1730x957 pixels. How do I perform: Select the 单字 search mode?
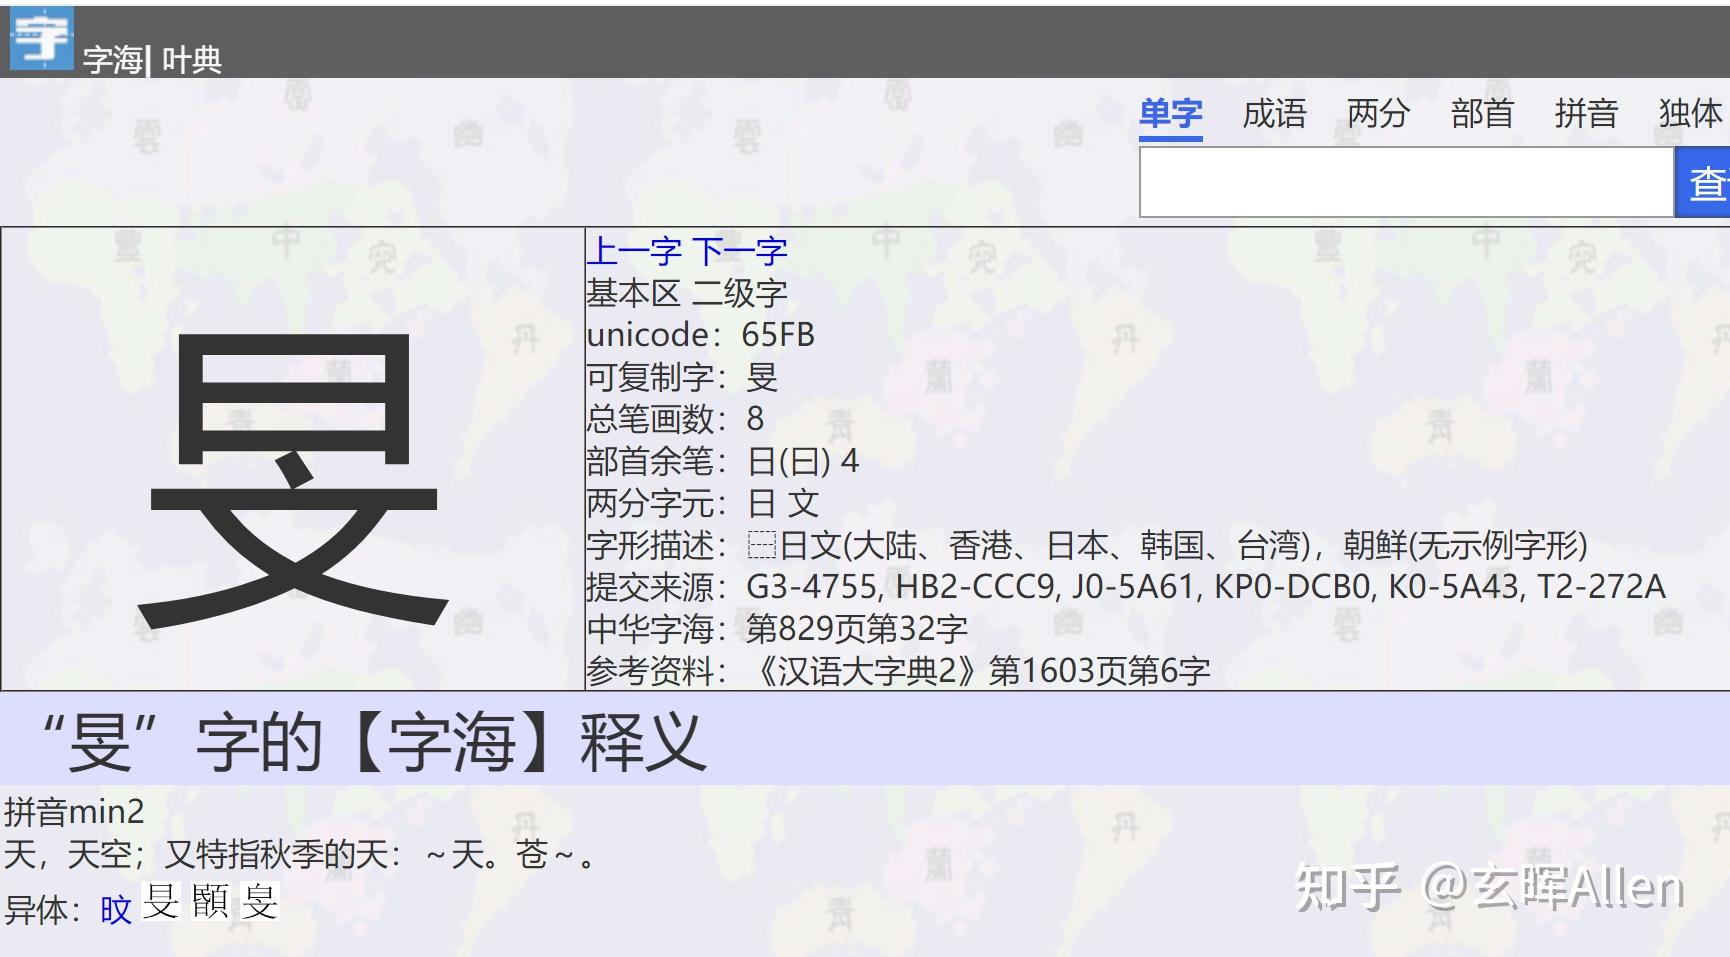[1174, 113]
